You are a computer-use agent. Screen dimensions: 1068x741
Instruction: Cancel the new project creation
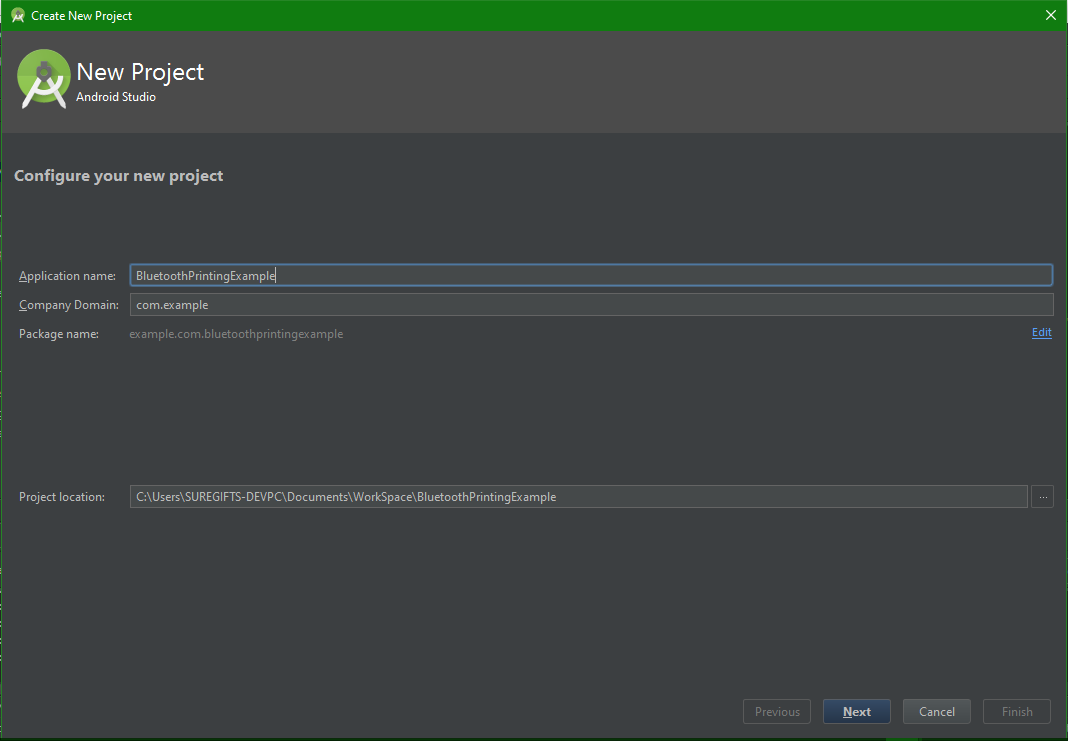(936, 711)
